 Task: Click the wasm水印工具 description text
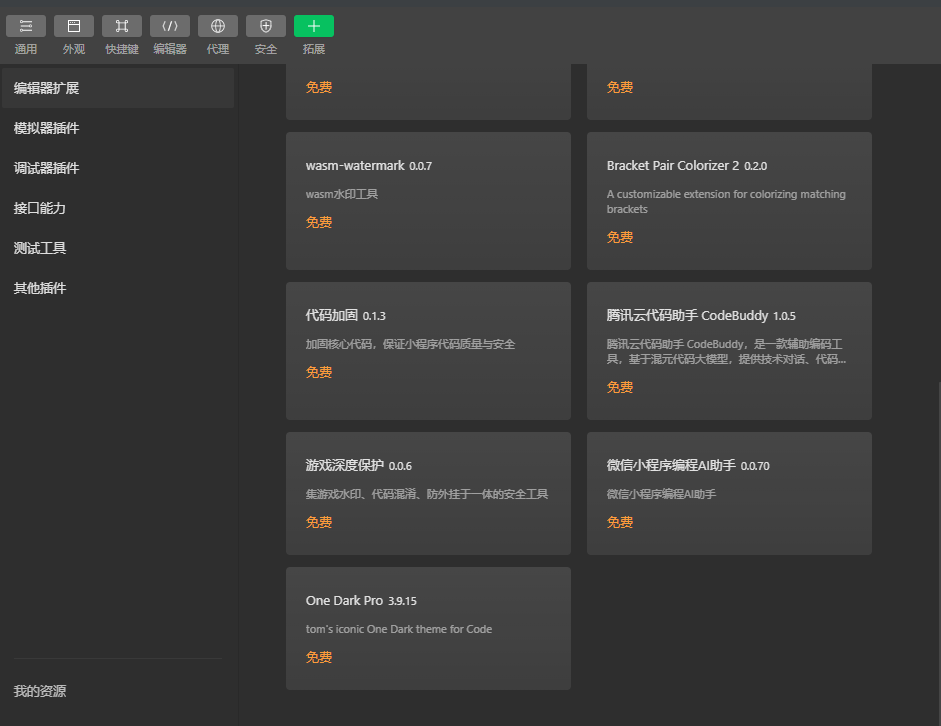click(x=341, y=194)
